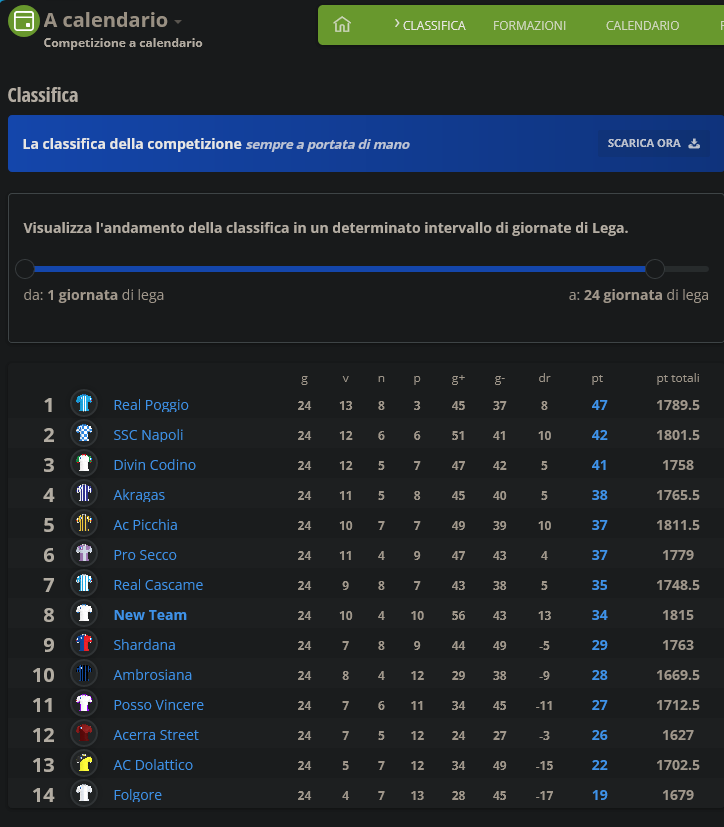Screen dimensions: 724x827
Task: Click SSC Napoli team jersey icon
Action: pyautogui.click(x=84, y=434)
